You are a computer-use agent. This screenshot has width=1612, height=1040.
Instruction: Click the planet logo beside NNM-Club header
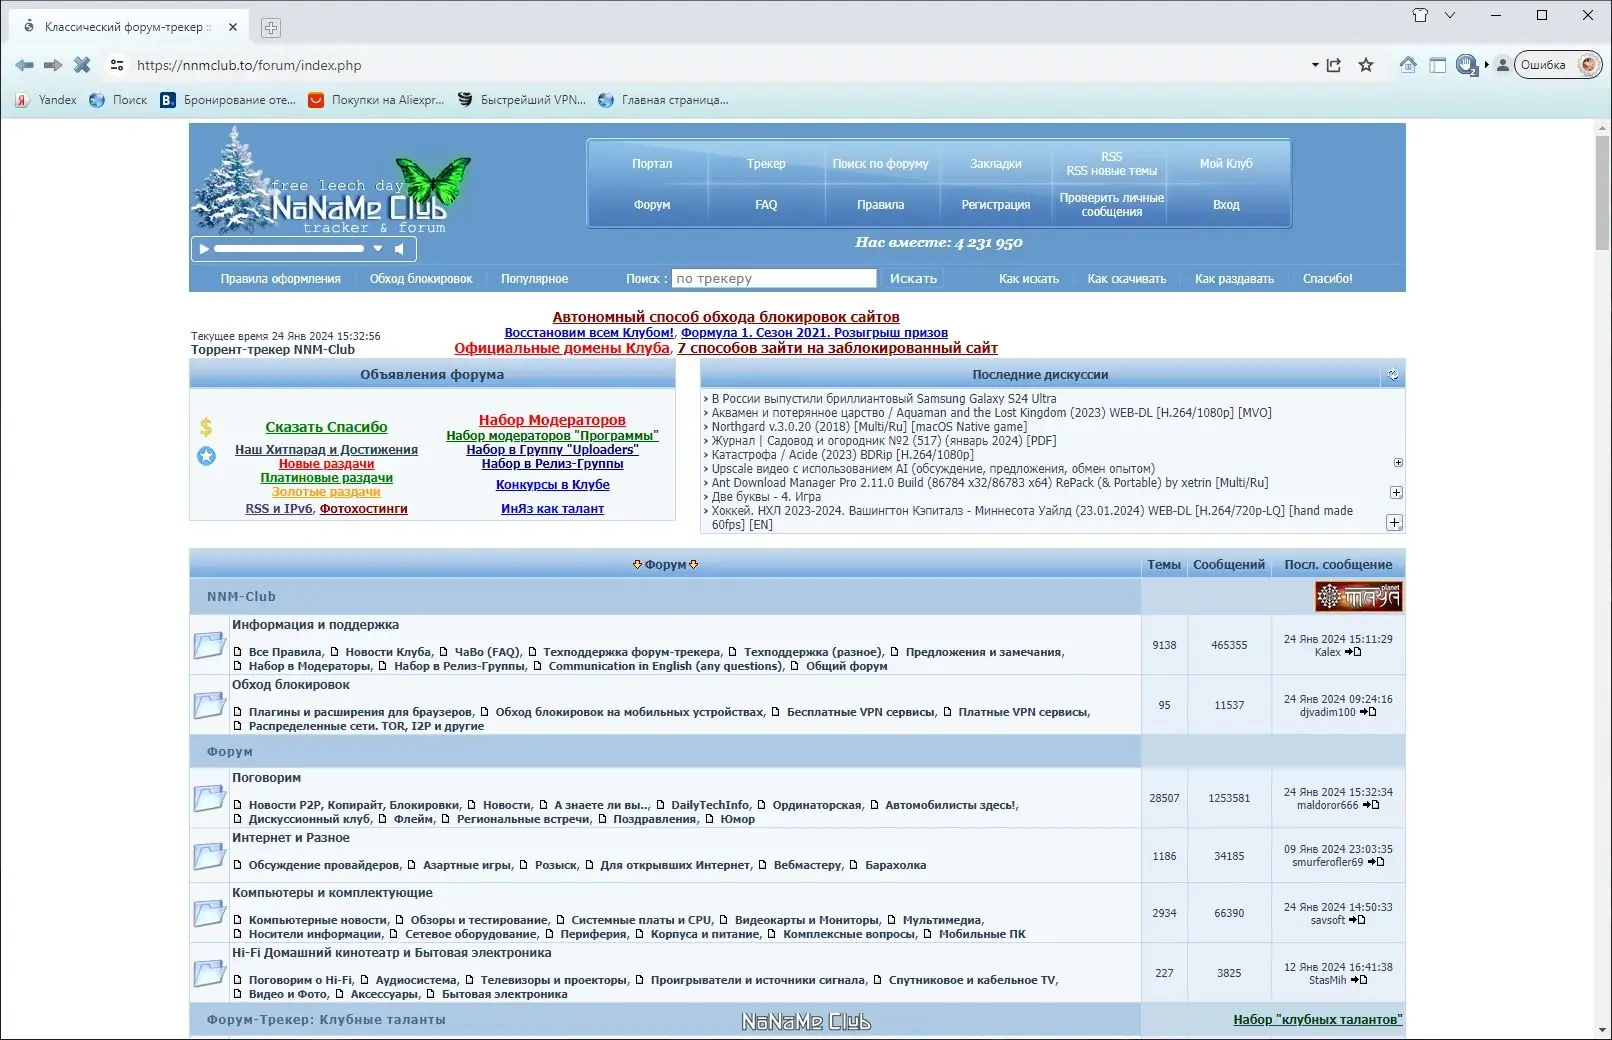(1357, 596)
